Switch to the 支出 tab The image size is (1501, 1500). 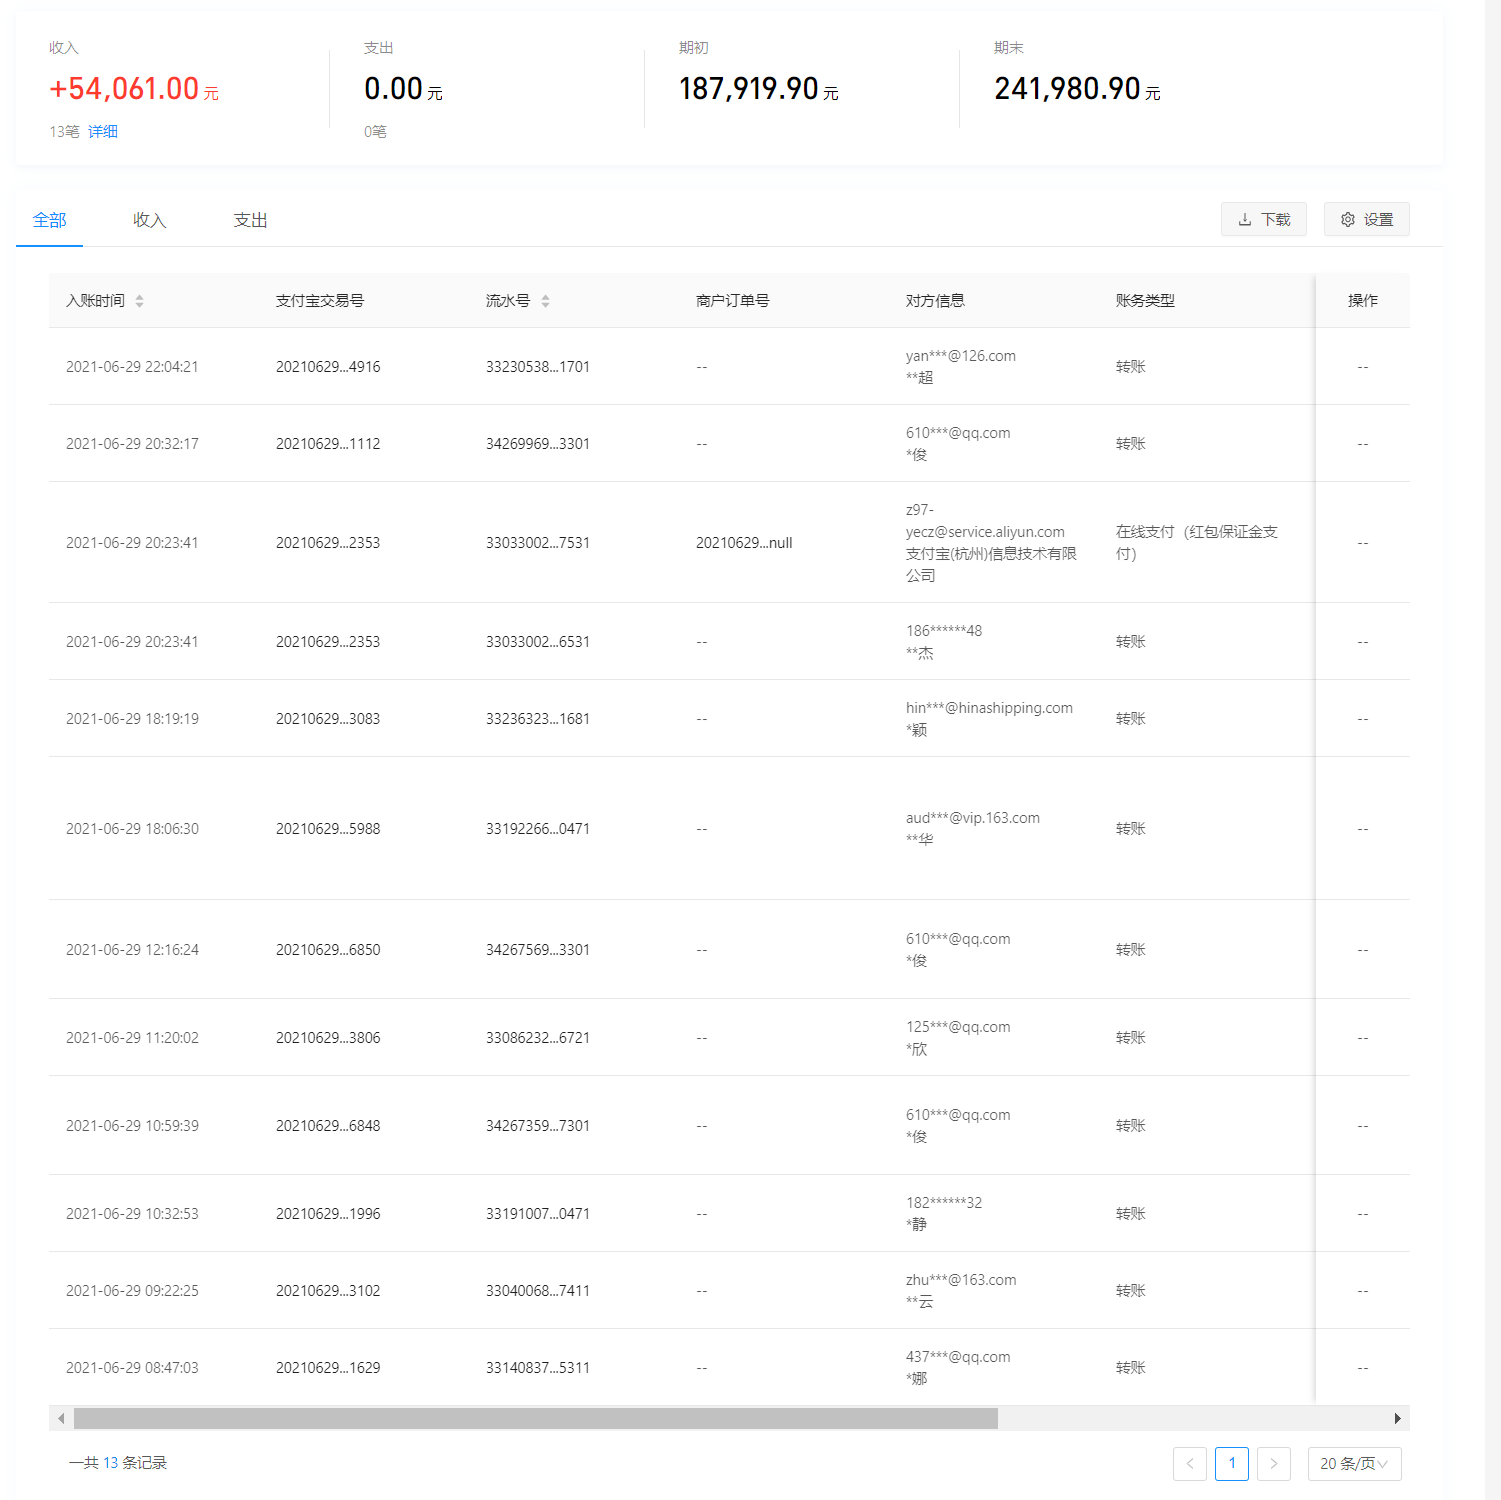(250, 220)
